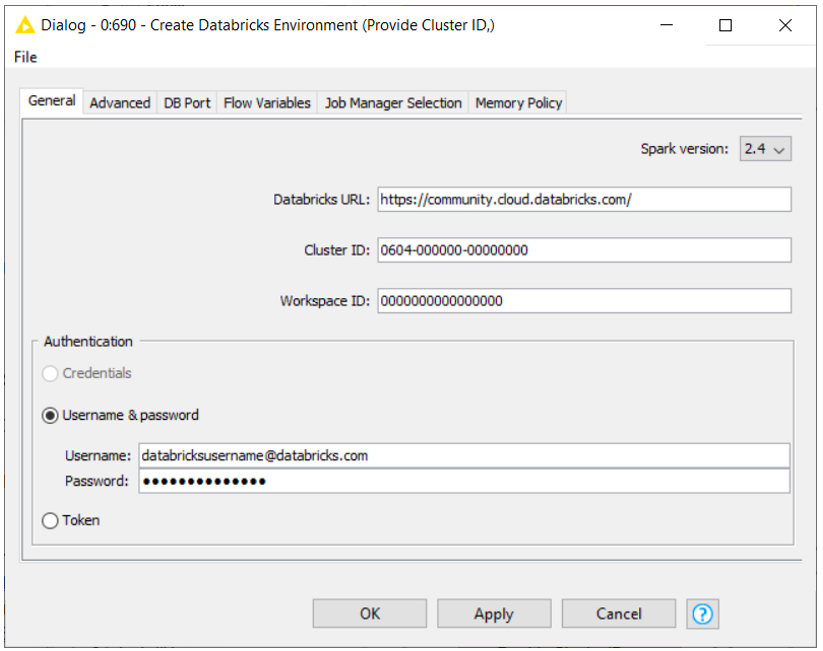Click the Password: label text

(x=97, y=481)
